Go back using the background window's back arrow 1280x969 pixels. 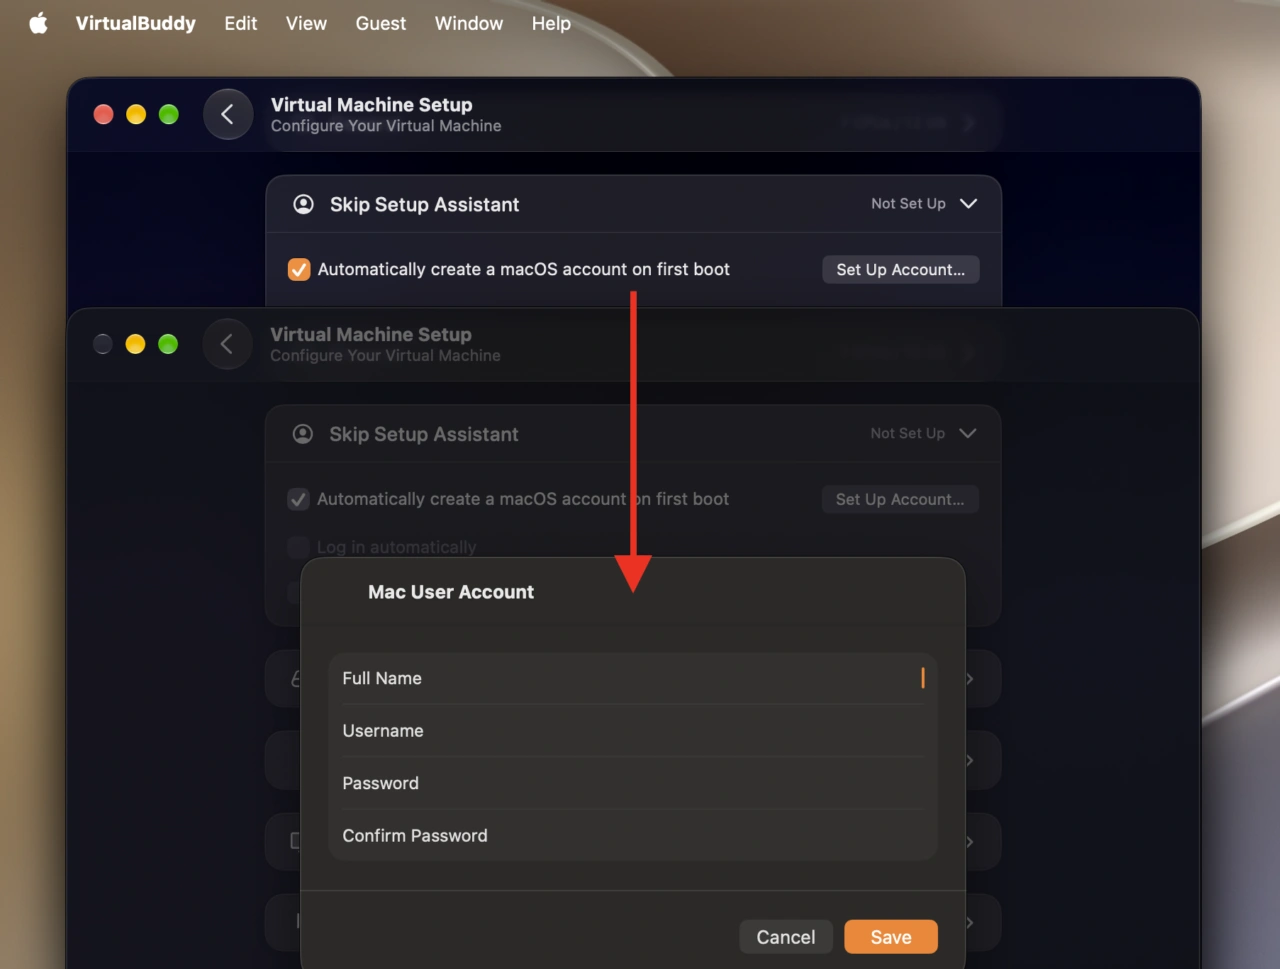tap(228, 114)
